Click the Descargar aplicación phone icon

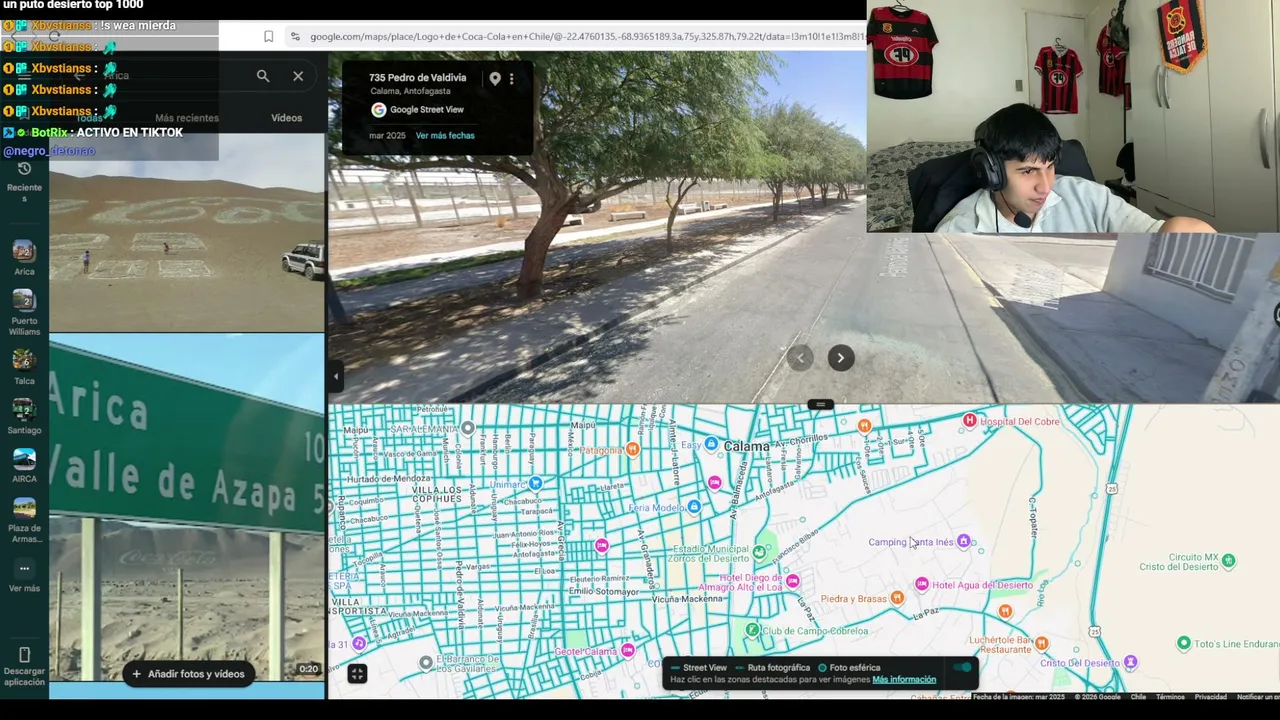coord(24,656)
